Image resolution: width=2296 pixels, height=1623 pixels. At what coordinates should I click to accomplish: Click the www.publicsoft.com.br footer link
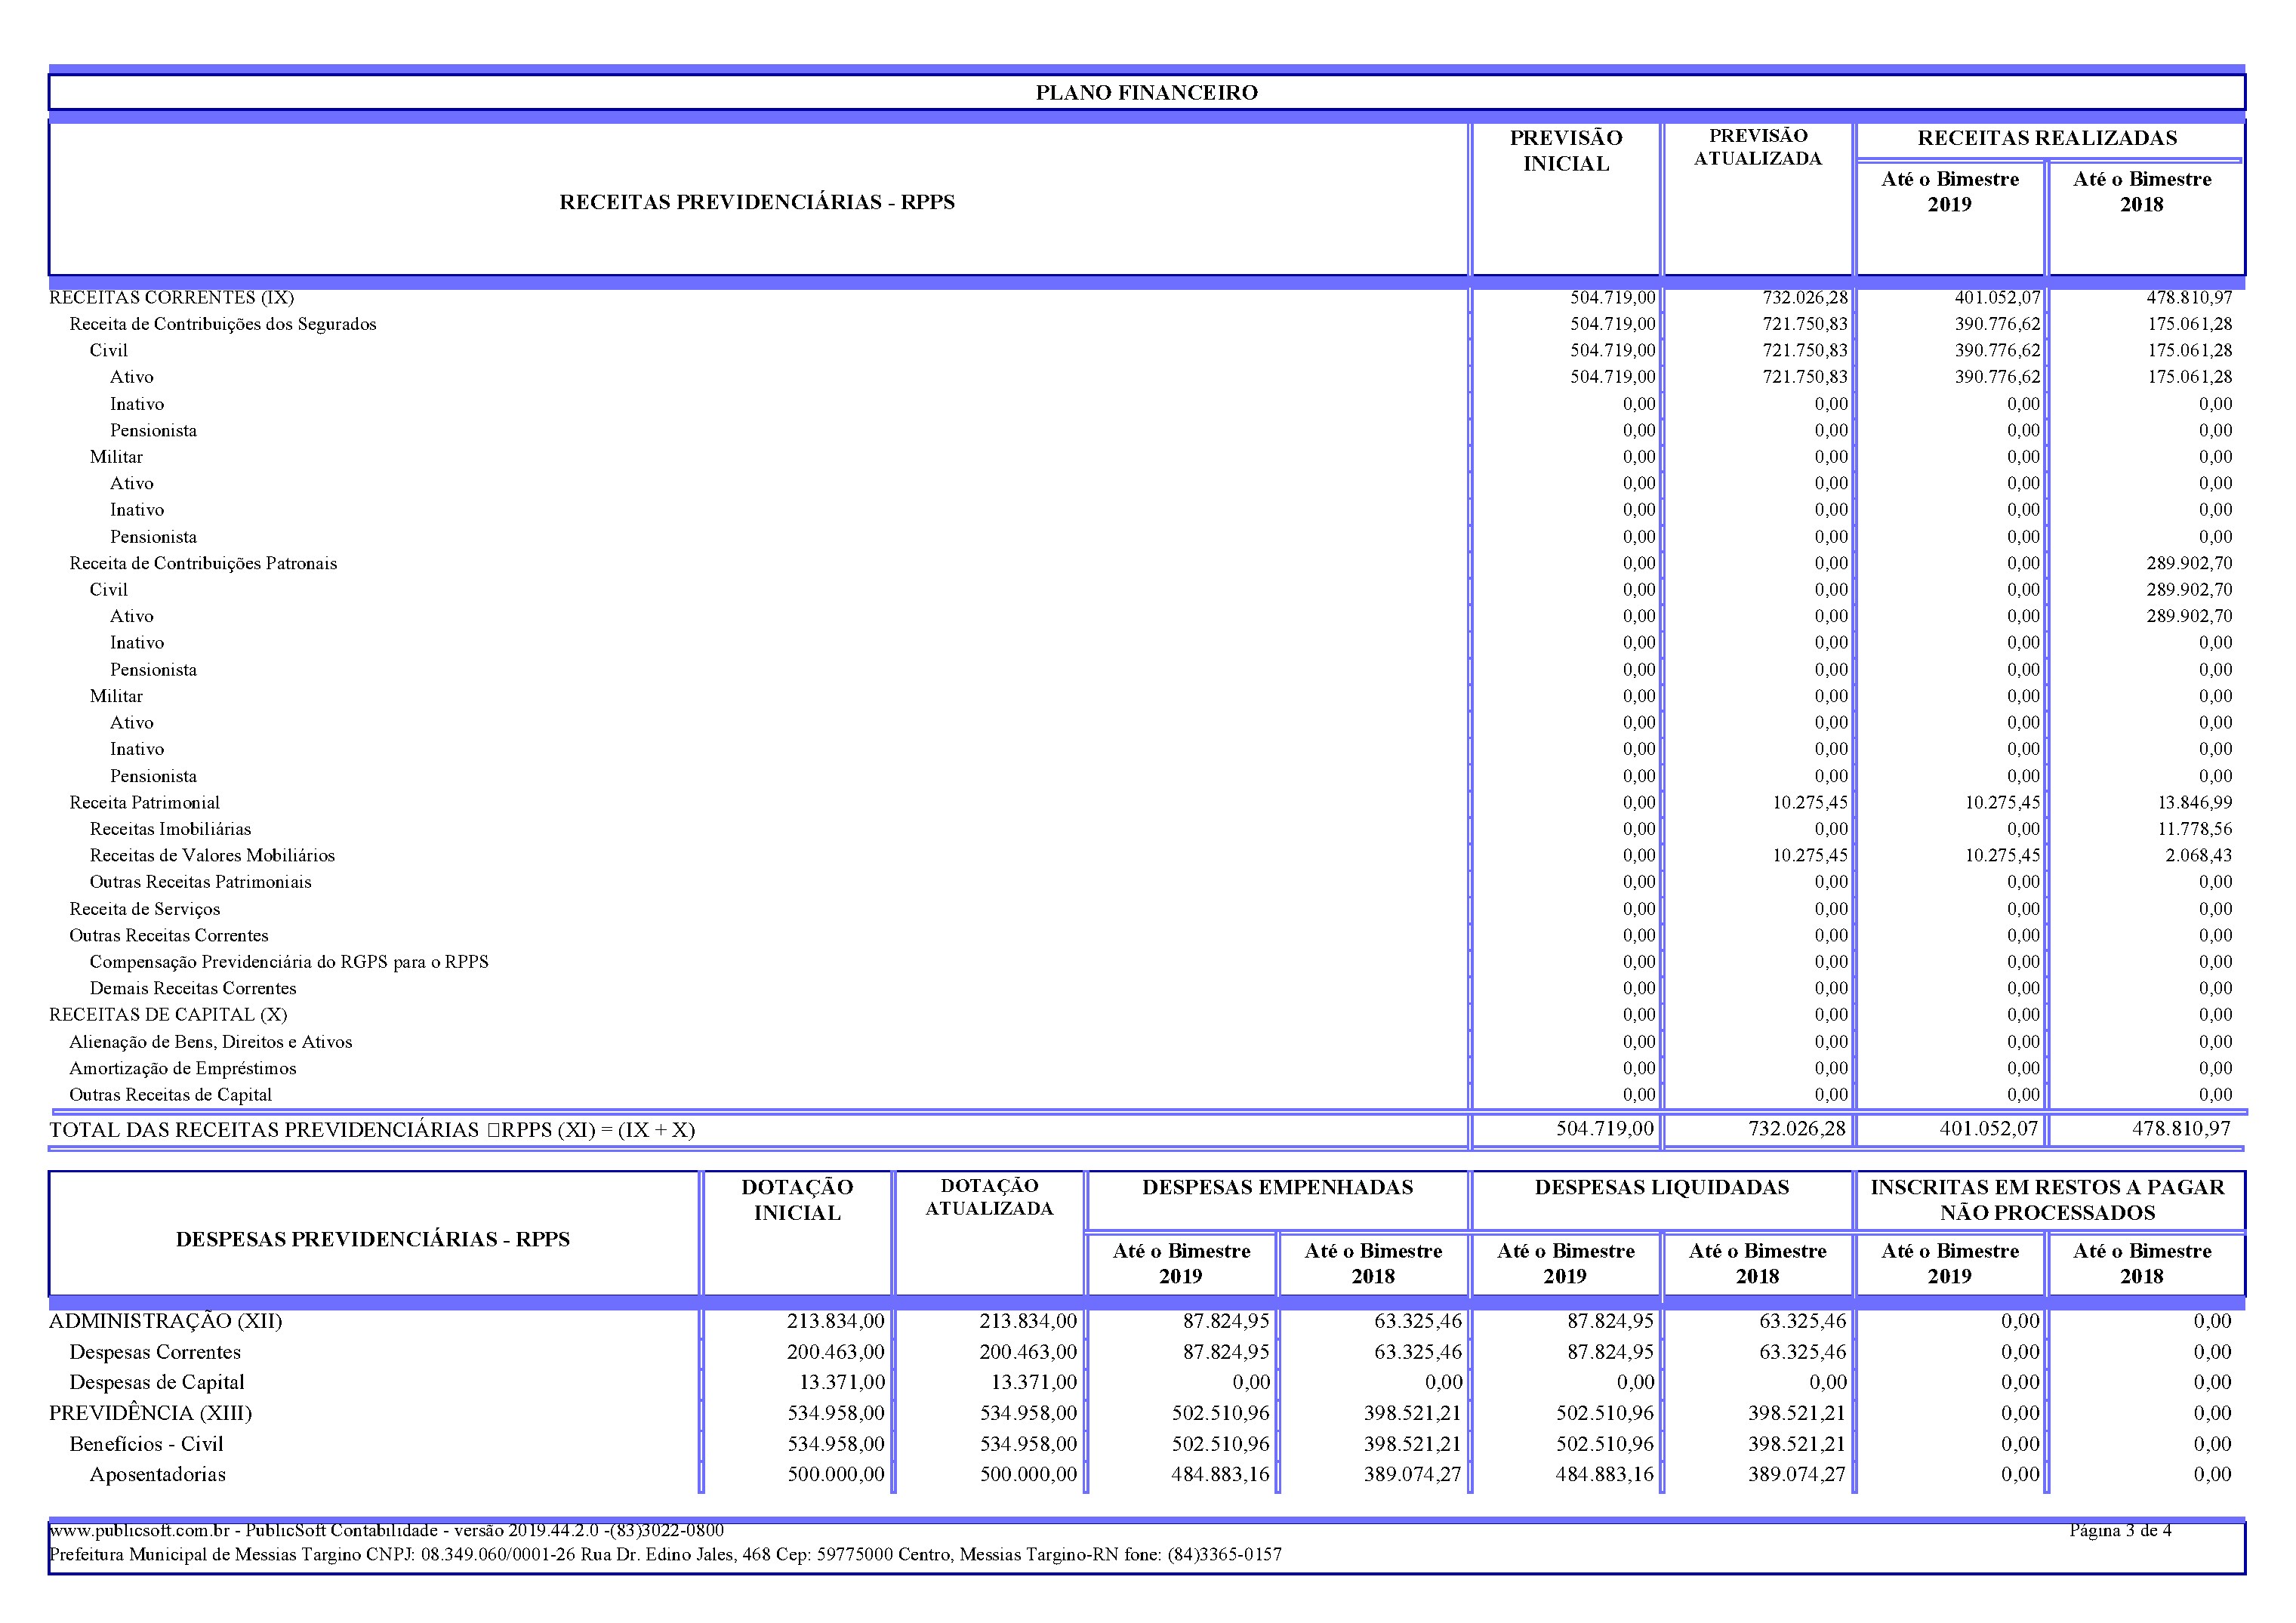[x=139, y=1530]
